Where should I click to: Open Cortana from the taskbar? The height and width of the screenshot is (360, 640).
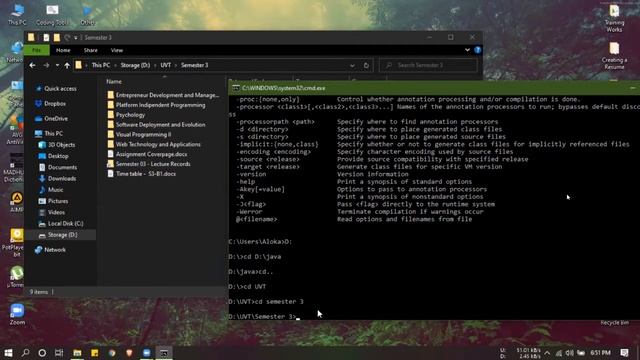pos(42,353)
